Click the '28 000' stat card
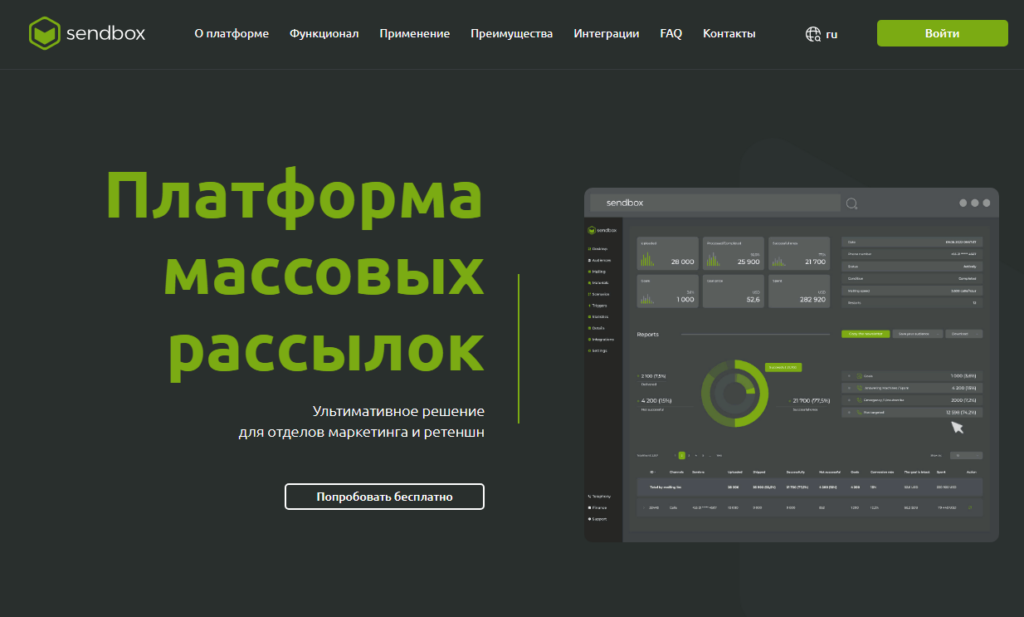This screenshot has width=1024, height=617. click(667, 253)
